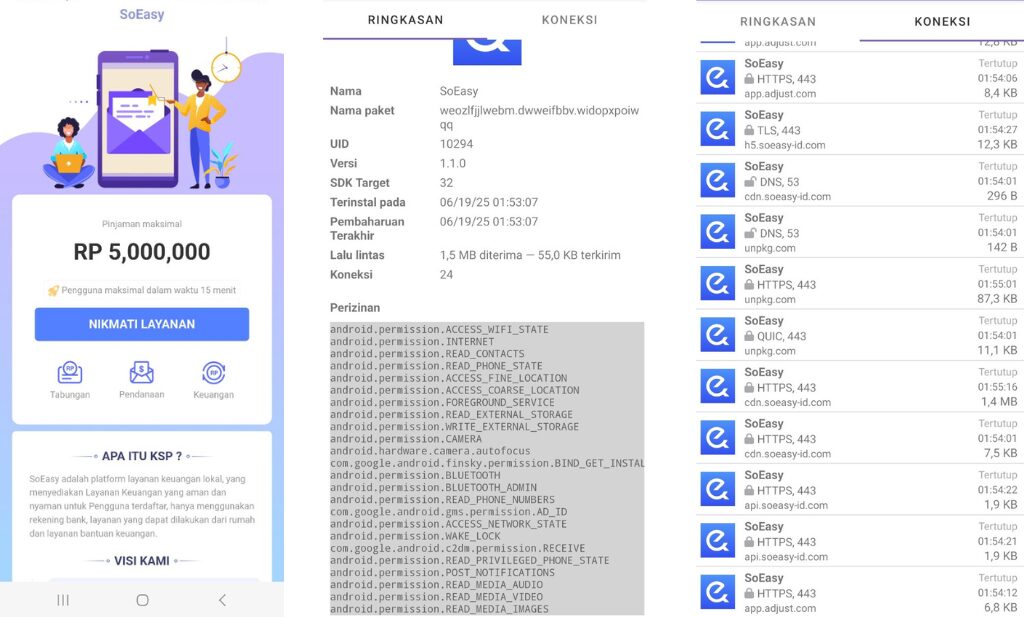Switch to RINGKASAN tab in middle panel

pyautogui.click(x=405, y=20)
